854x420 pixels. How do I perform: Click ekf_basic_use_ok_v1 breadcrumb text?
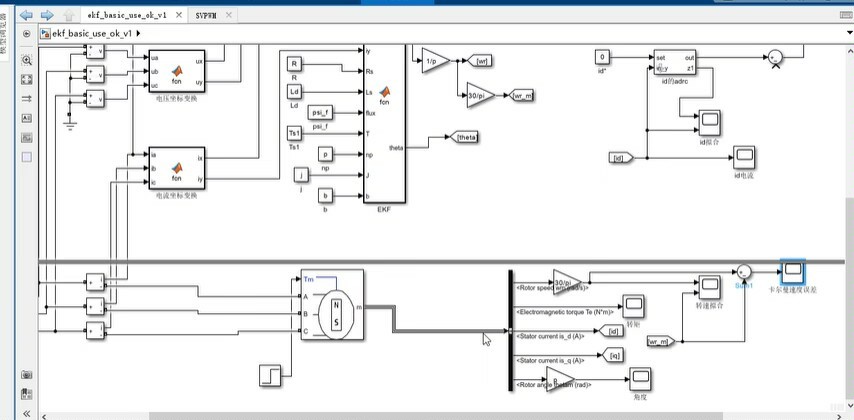pos(92,34)
